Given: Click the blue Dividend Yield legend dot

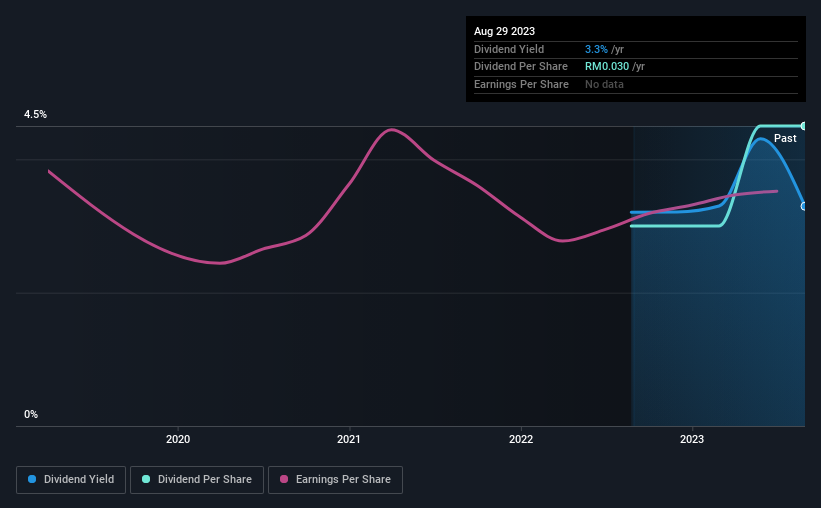Looking at the screenshot, I should tap(32, 480).
